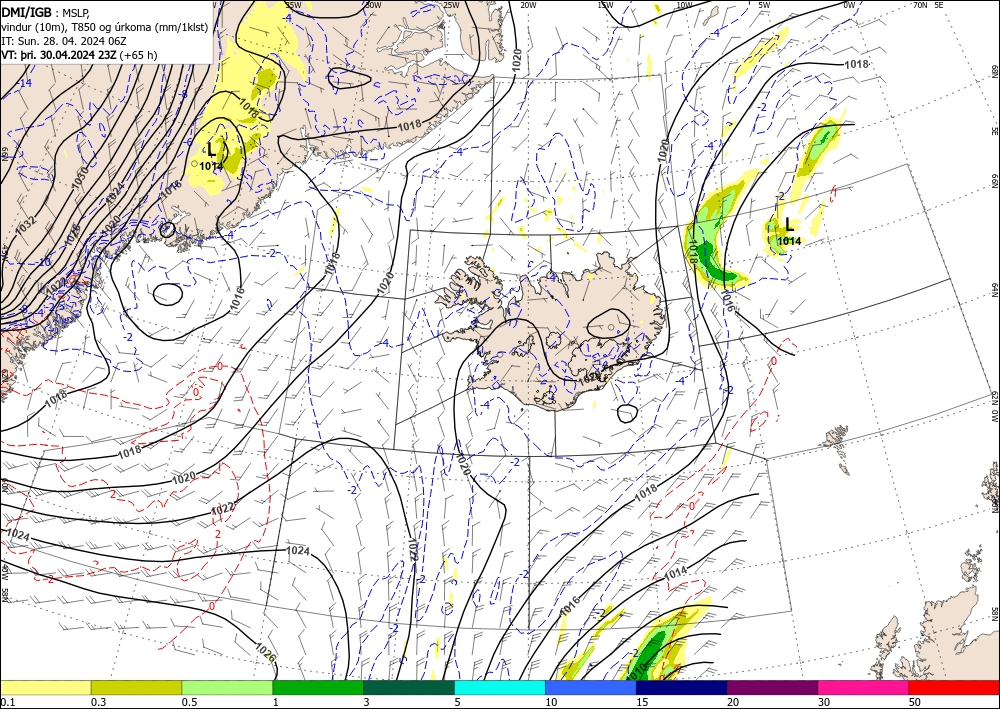Click the purple legend swatch for 20 mm
Image resolution: width=1000 pixels, height=709 pixels.
[x=772, y=687]
